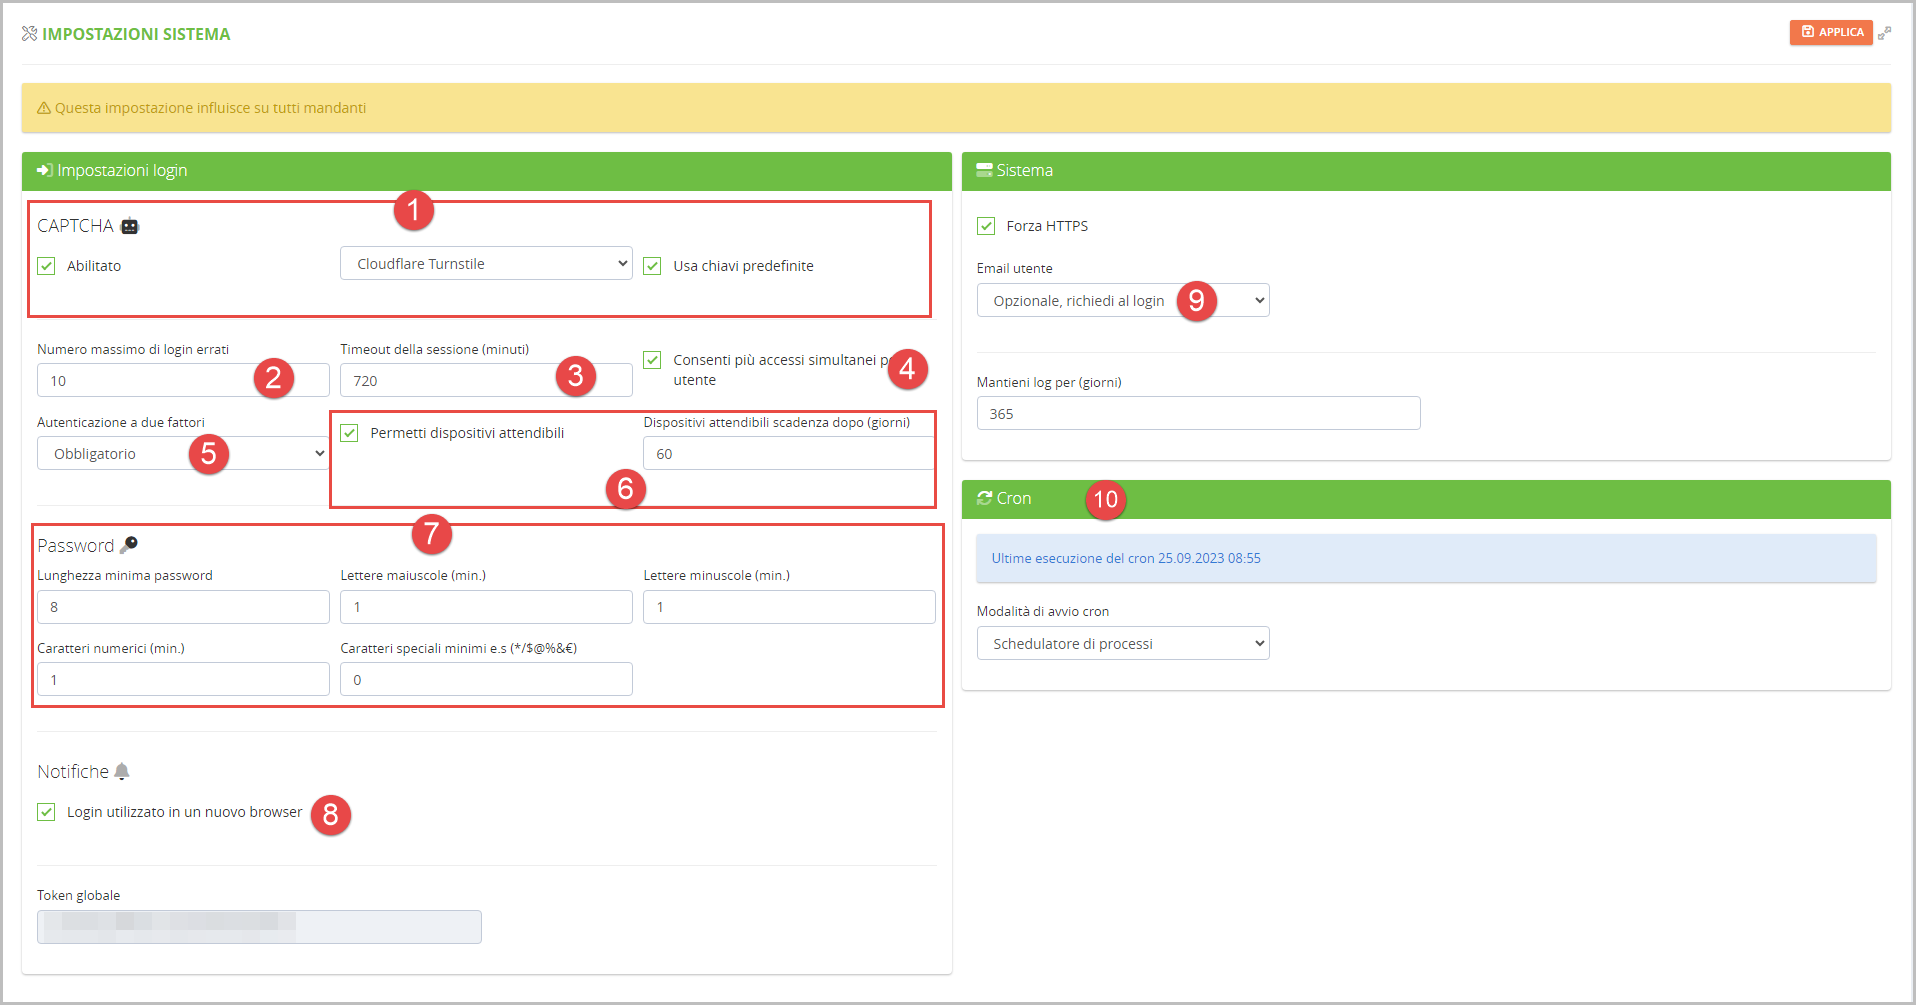This screenshot has height=1005, width=1916.
Task: Toggle Permetti dispositivi attendibili checkbox
Action: [x=349, y=433]
